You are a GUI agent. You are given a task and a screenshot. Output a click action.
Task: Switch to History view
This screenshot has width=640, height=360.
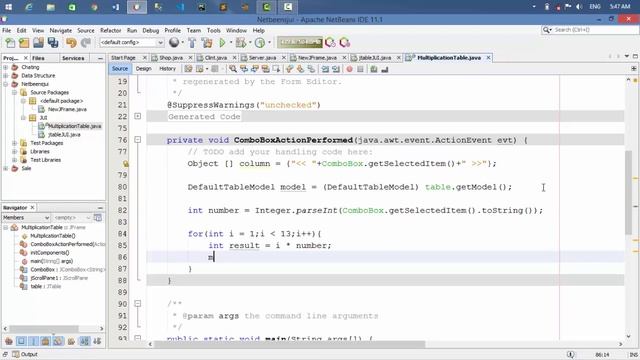167,69
